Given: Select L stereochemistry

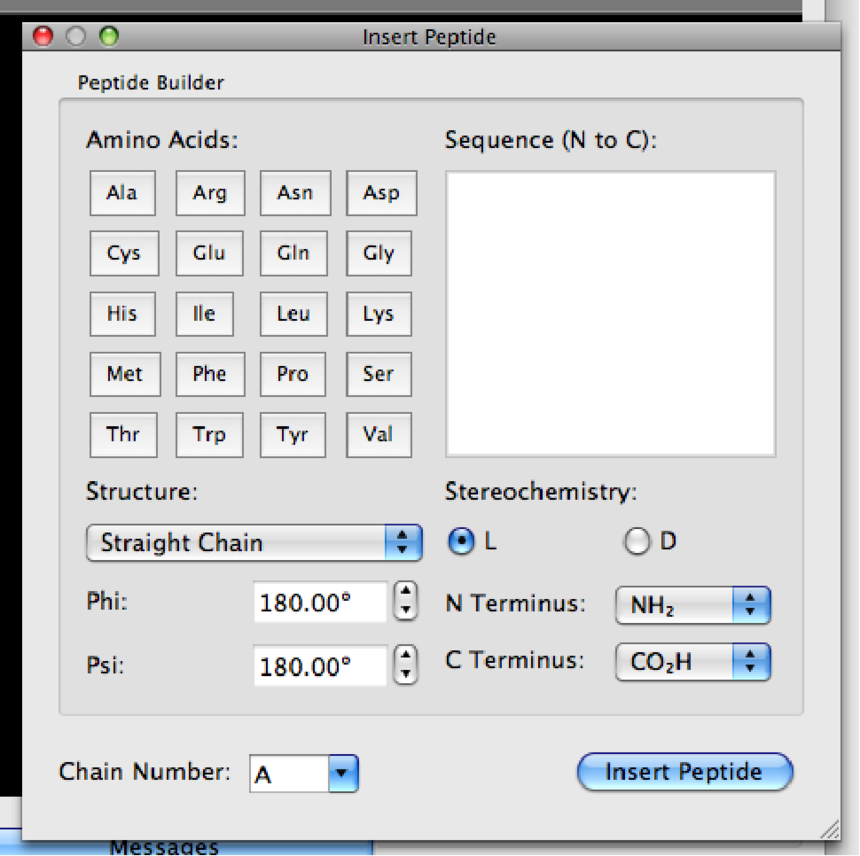Looking at the screenshot, I should tap(462, 542).
